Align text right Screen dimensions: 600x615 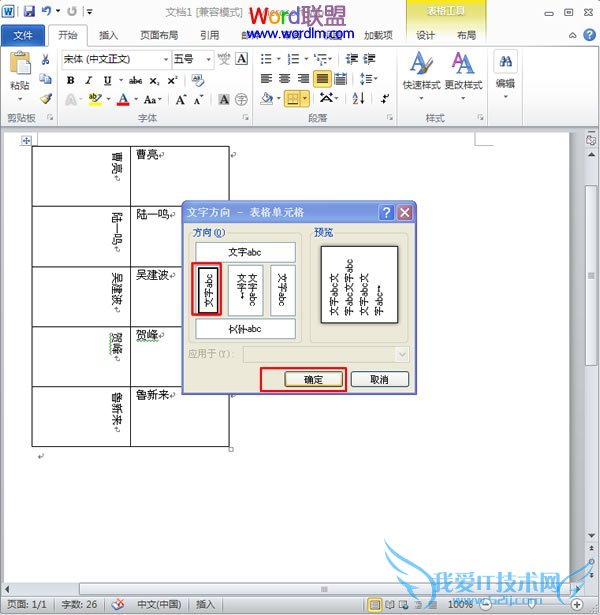coord(303,79)
